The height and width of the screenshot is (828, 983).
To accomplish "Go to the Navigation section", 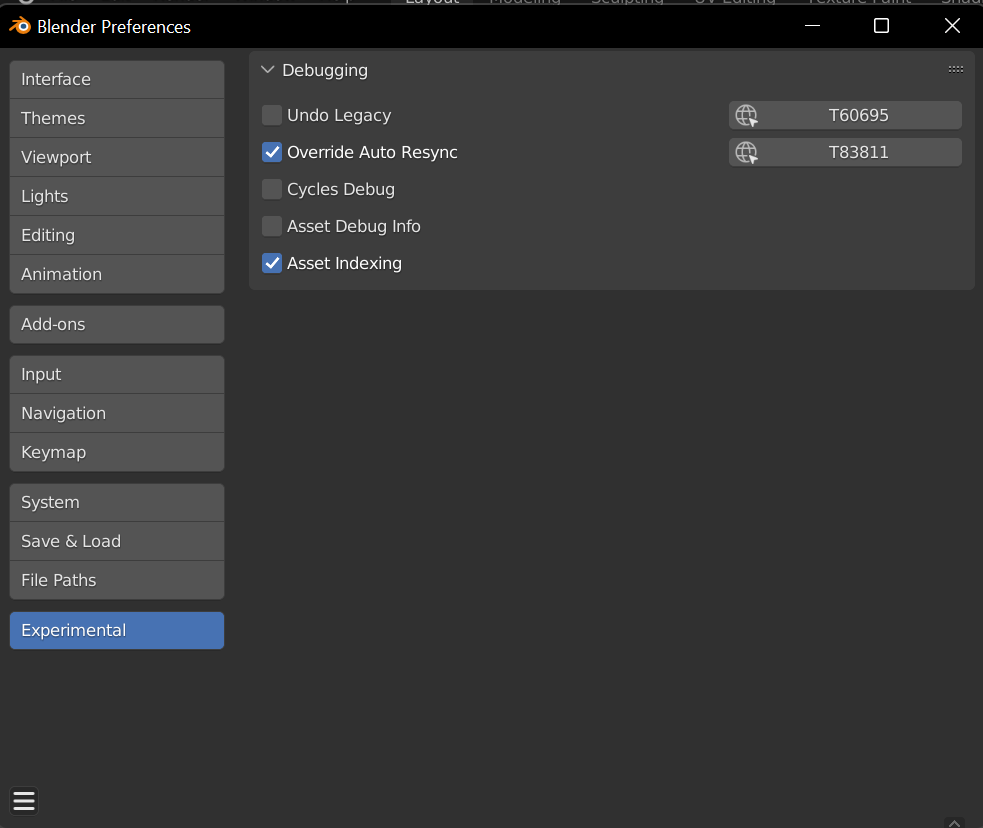I will (x=117, y=414).
